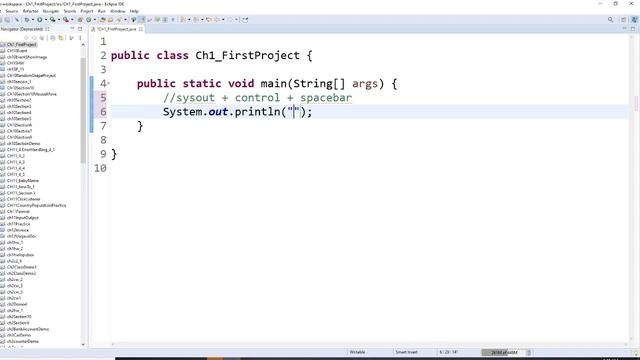This screenshot has width=640, height=360.
Task: Maximize the Navigator view panel
Action: click(80, 29)
